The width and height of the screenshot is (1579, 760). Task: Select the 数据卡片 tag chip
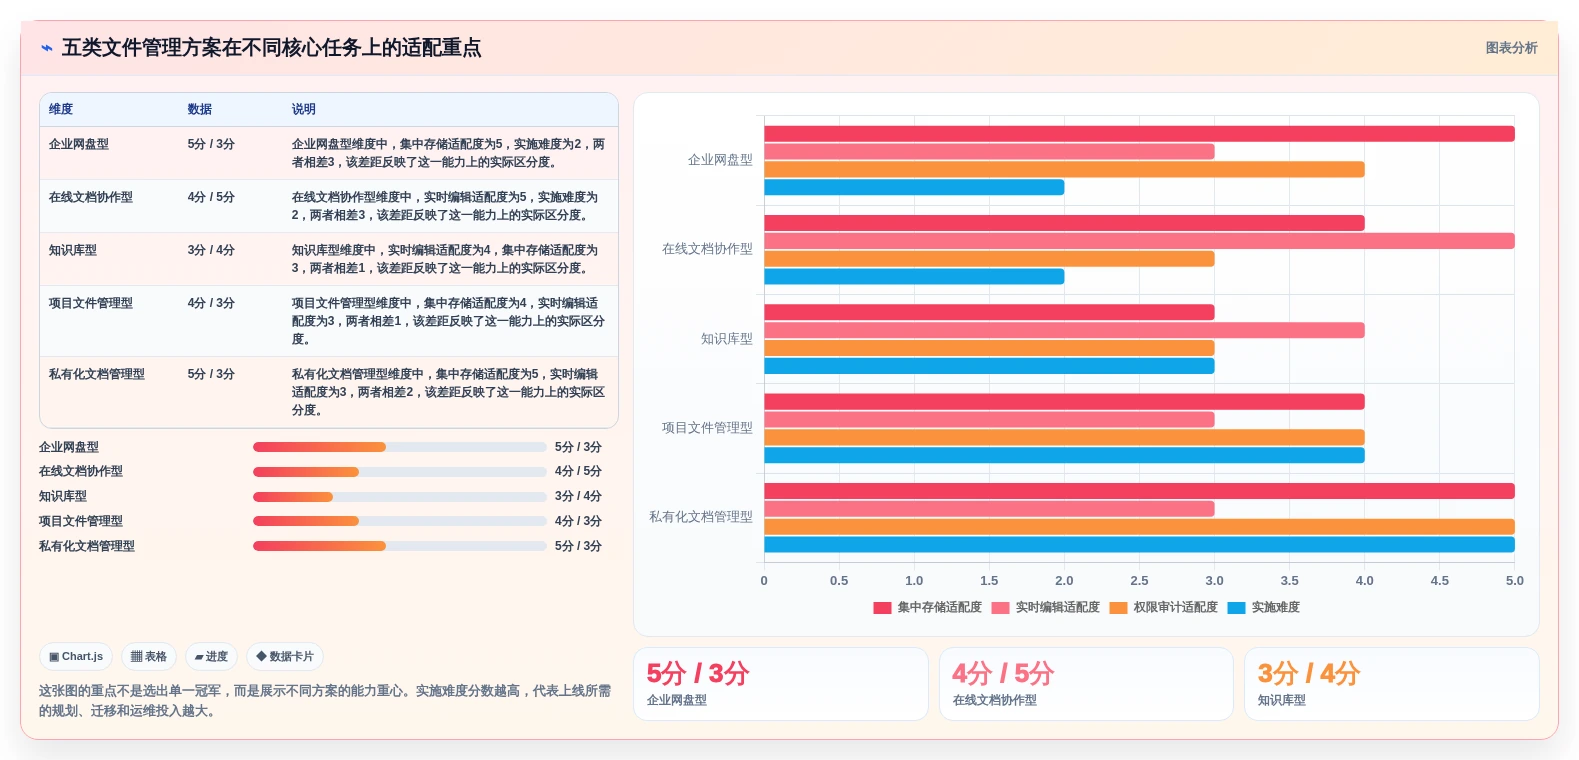point(285,657)
